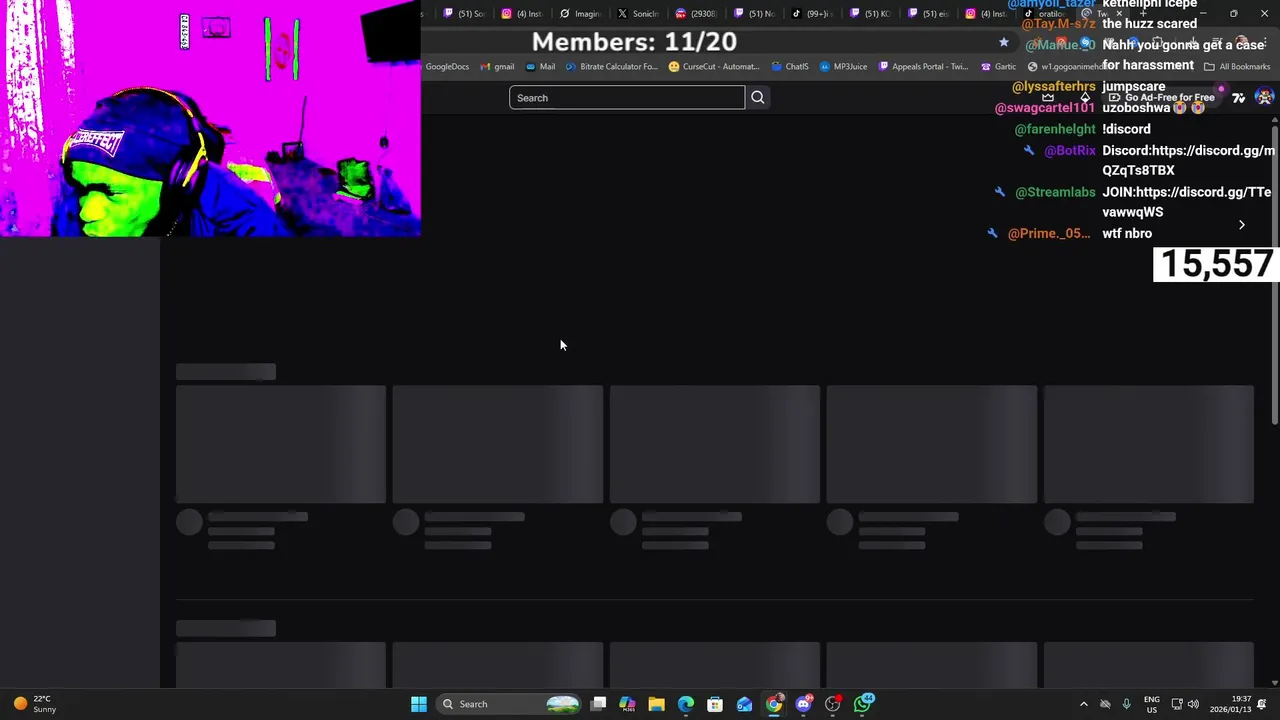The height and width of the screenshot is (720, 1280).
Task: Focus Google Chrome from the taskbar
Action: coord(774,704)
